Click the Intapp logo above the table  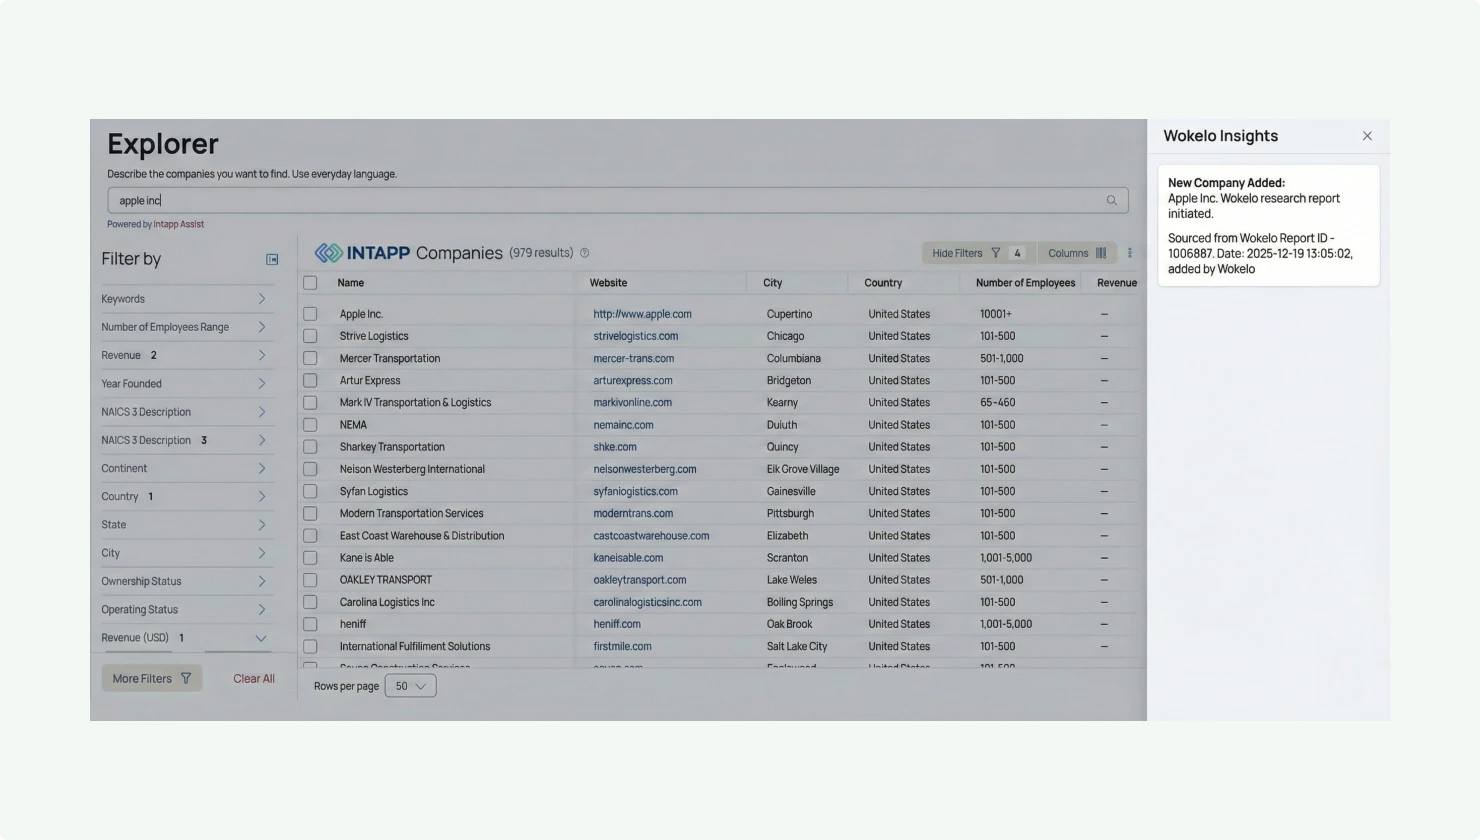tap(363, 253)
